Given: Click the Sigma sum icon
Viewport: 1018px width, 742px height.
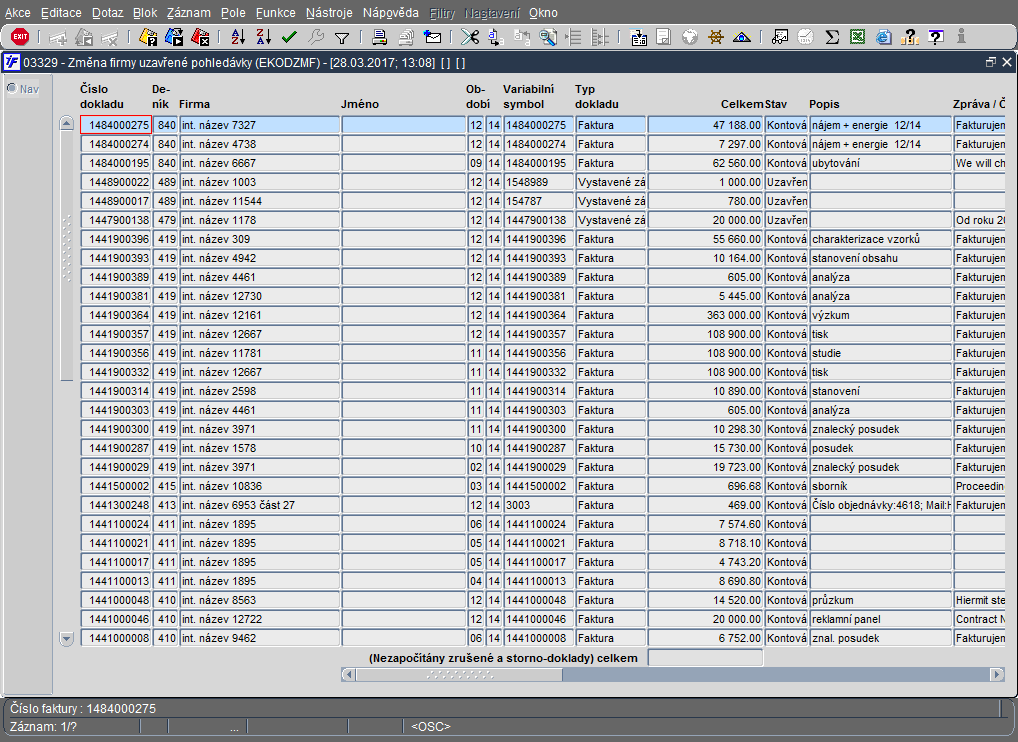Looking at the screenshot, I should (831, 37).
